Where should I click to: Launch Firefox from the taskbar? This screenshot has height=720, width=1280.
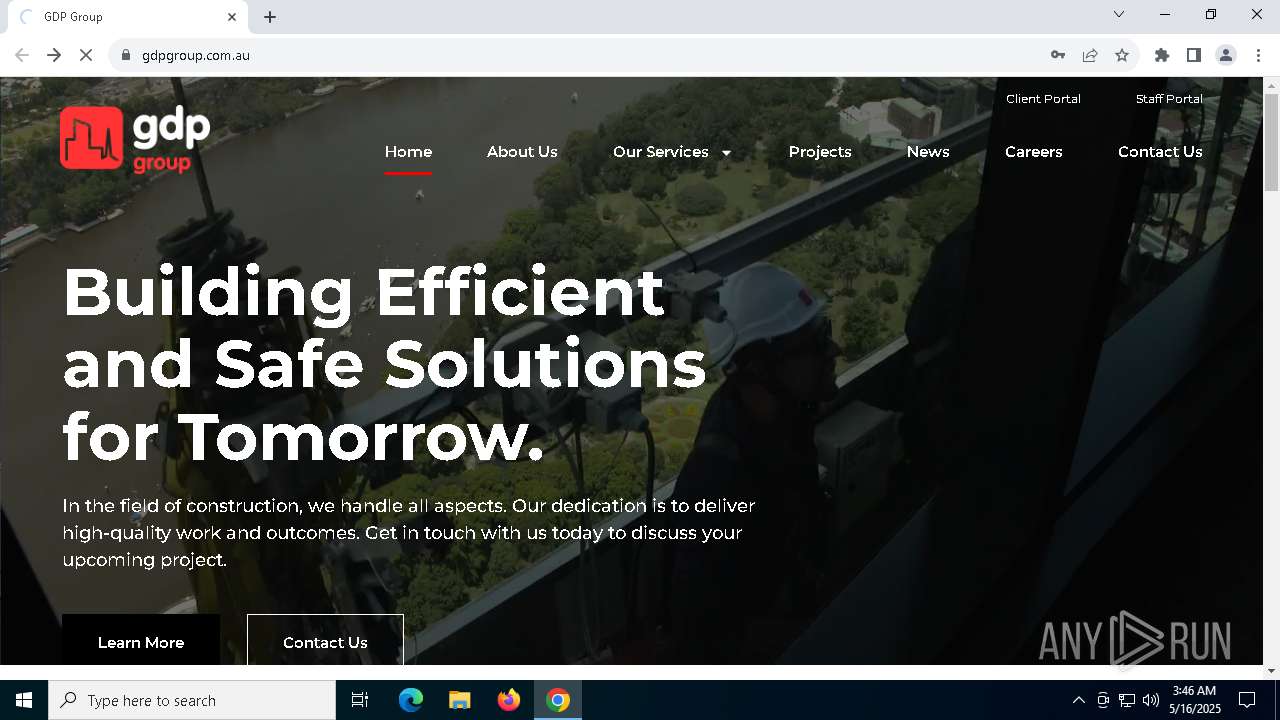point(509,700)
